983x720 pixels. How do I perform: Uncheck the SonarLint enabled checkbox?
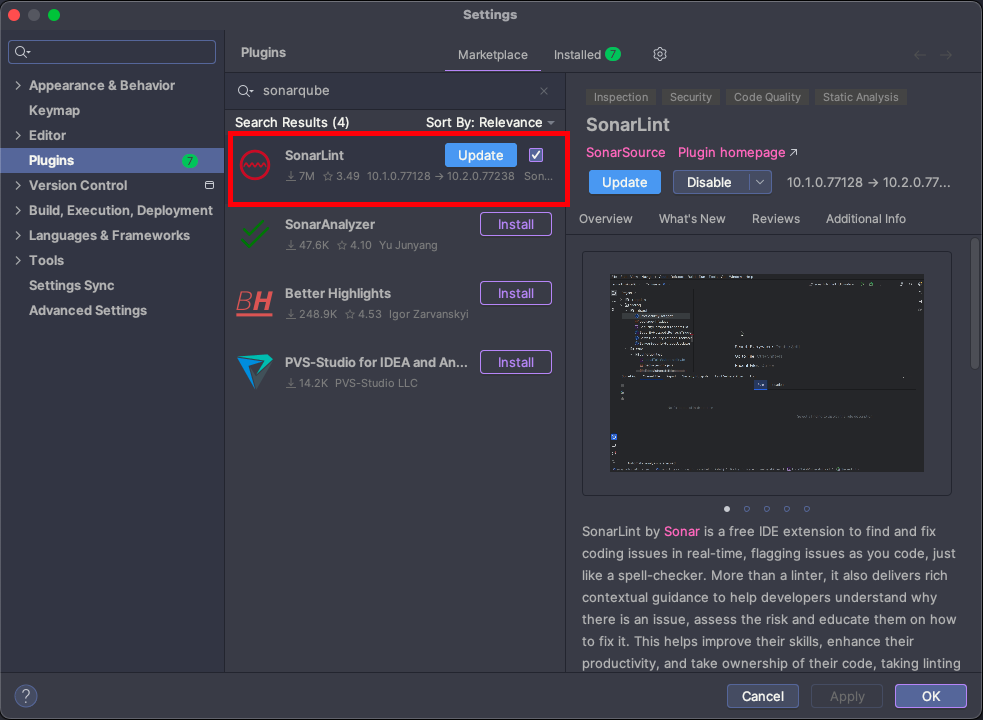coord(536,155)
